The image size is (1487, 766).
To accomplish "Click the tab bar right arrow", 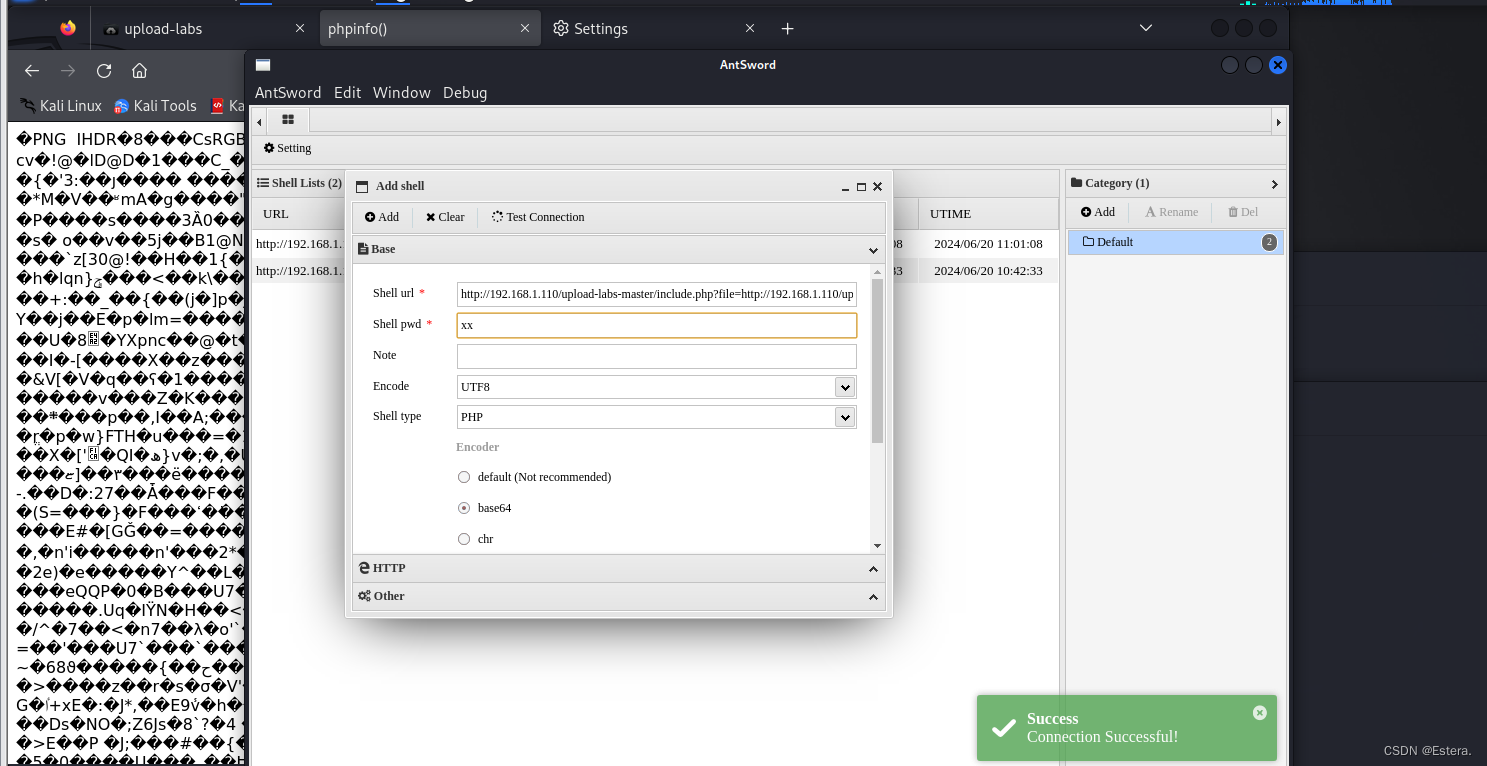I will 1278,121.
